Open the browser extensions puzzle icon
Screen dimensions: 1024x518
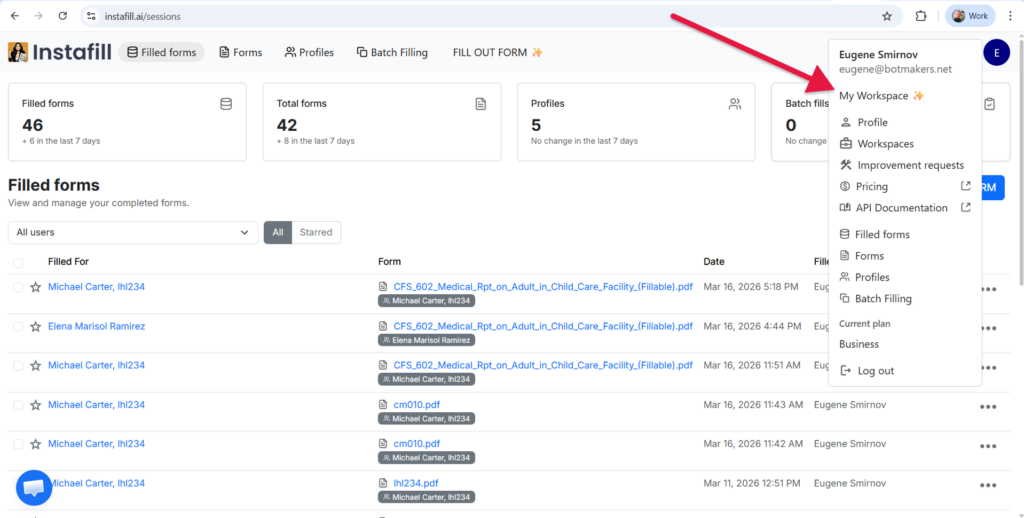pyautogui.click(x=921, y=16)
